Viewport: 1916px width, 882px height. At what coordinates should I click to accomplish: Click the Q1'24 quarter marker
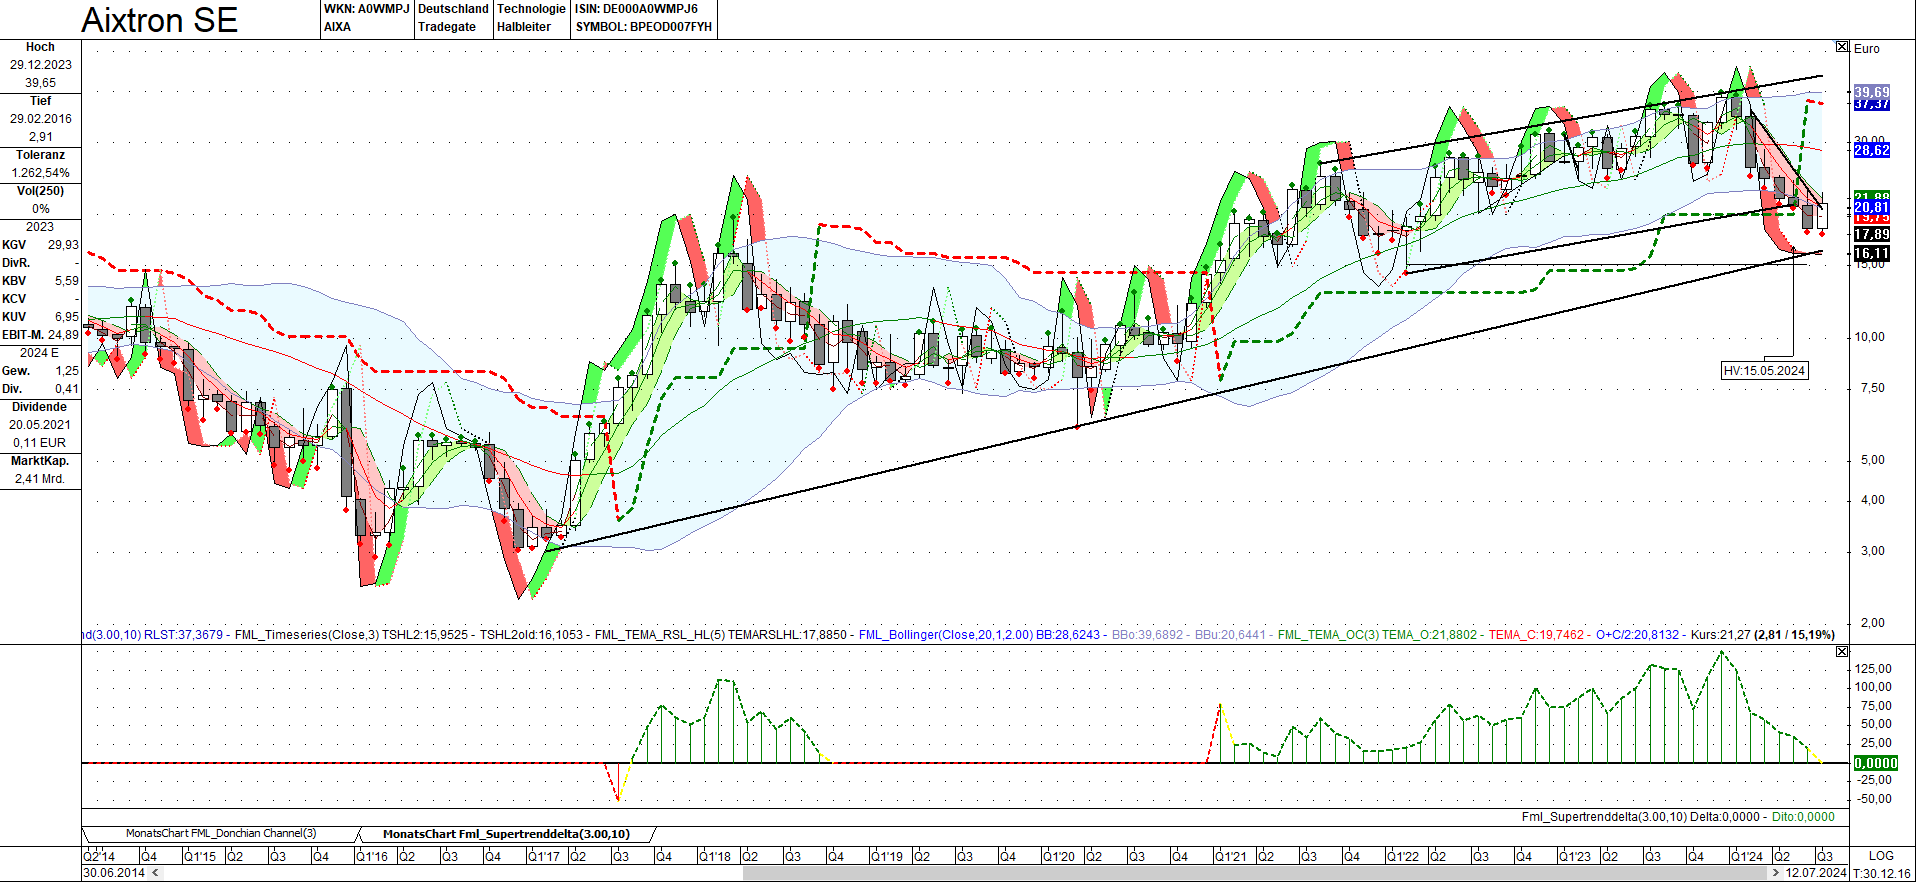pos(1747,857)
